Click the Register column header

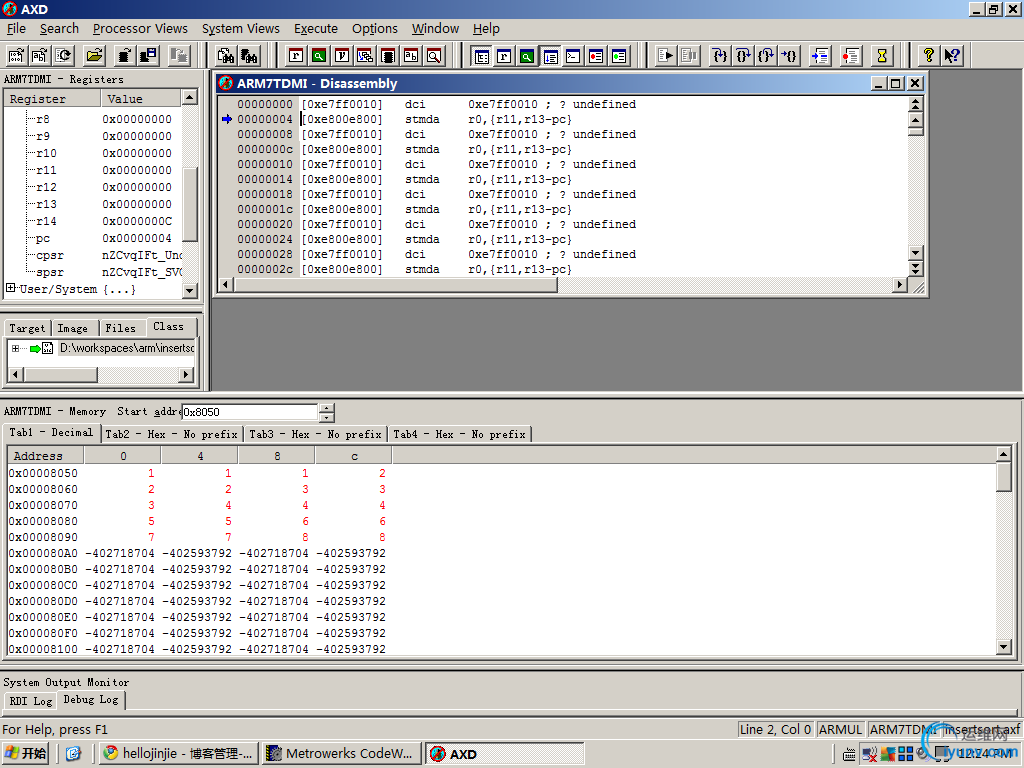[x=52, y=99]
